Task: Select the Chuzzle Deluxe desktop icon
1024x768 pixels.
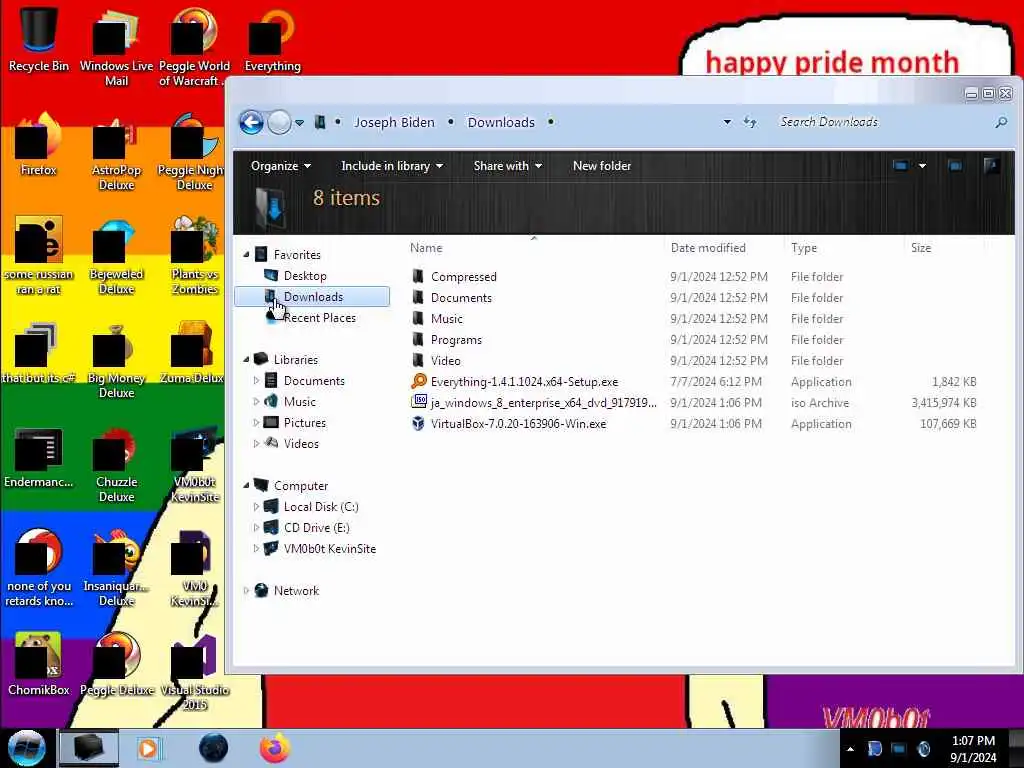Action: point(116,465)
